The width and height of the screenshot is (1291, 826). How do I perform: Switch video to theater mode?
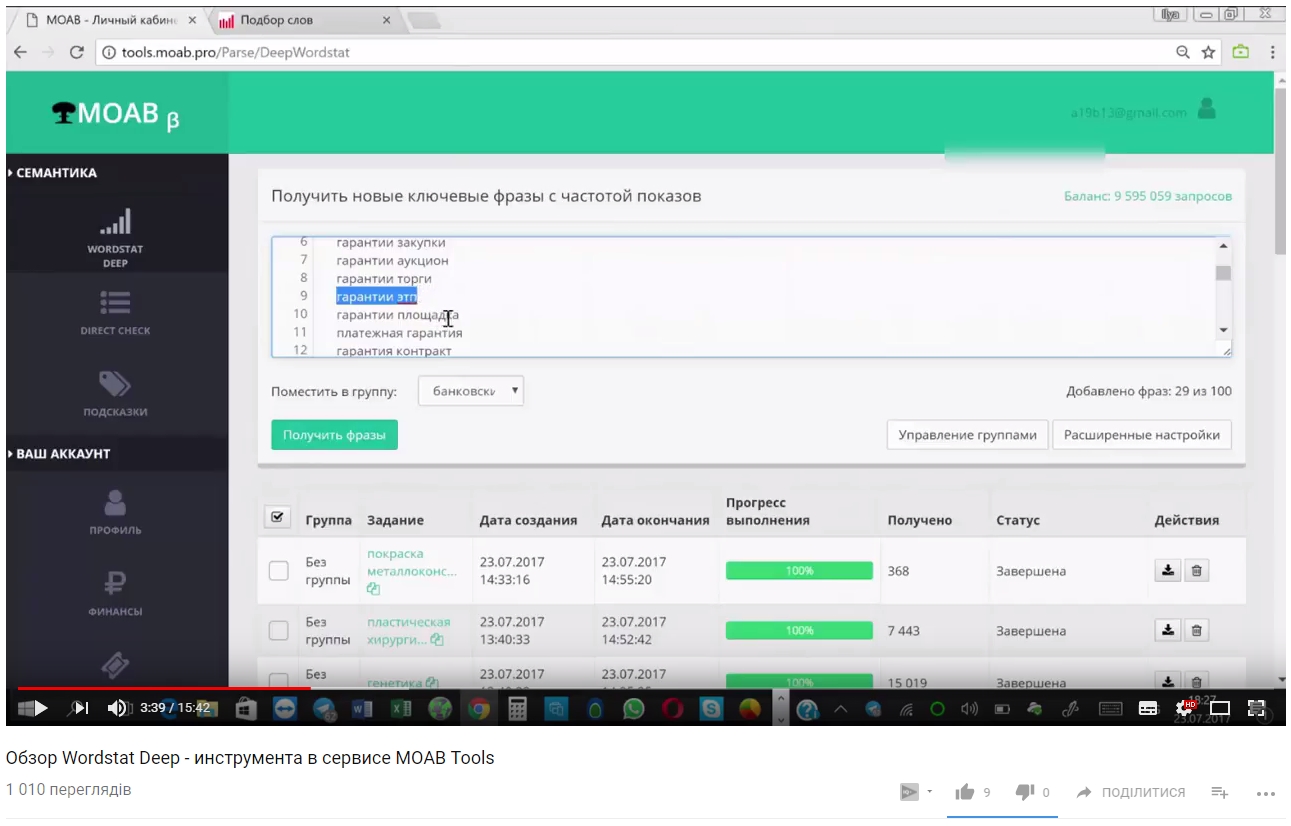1220,708
